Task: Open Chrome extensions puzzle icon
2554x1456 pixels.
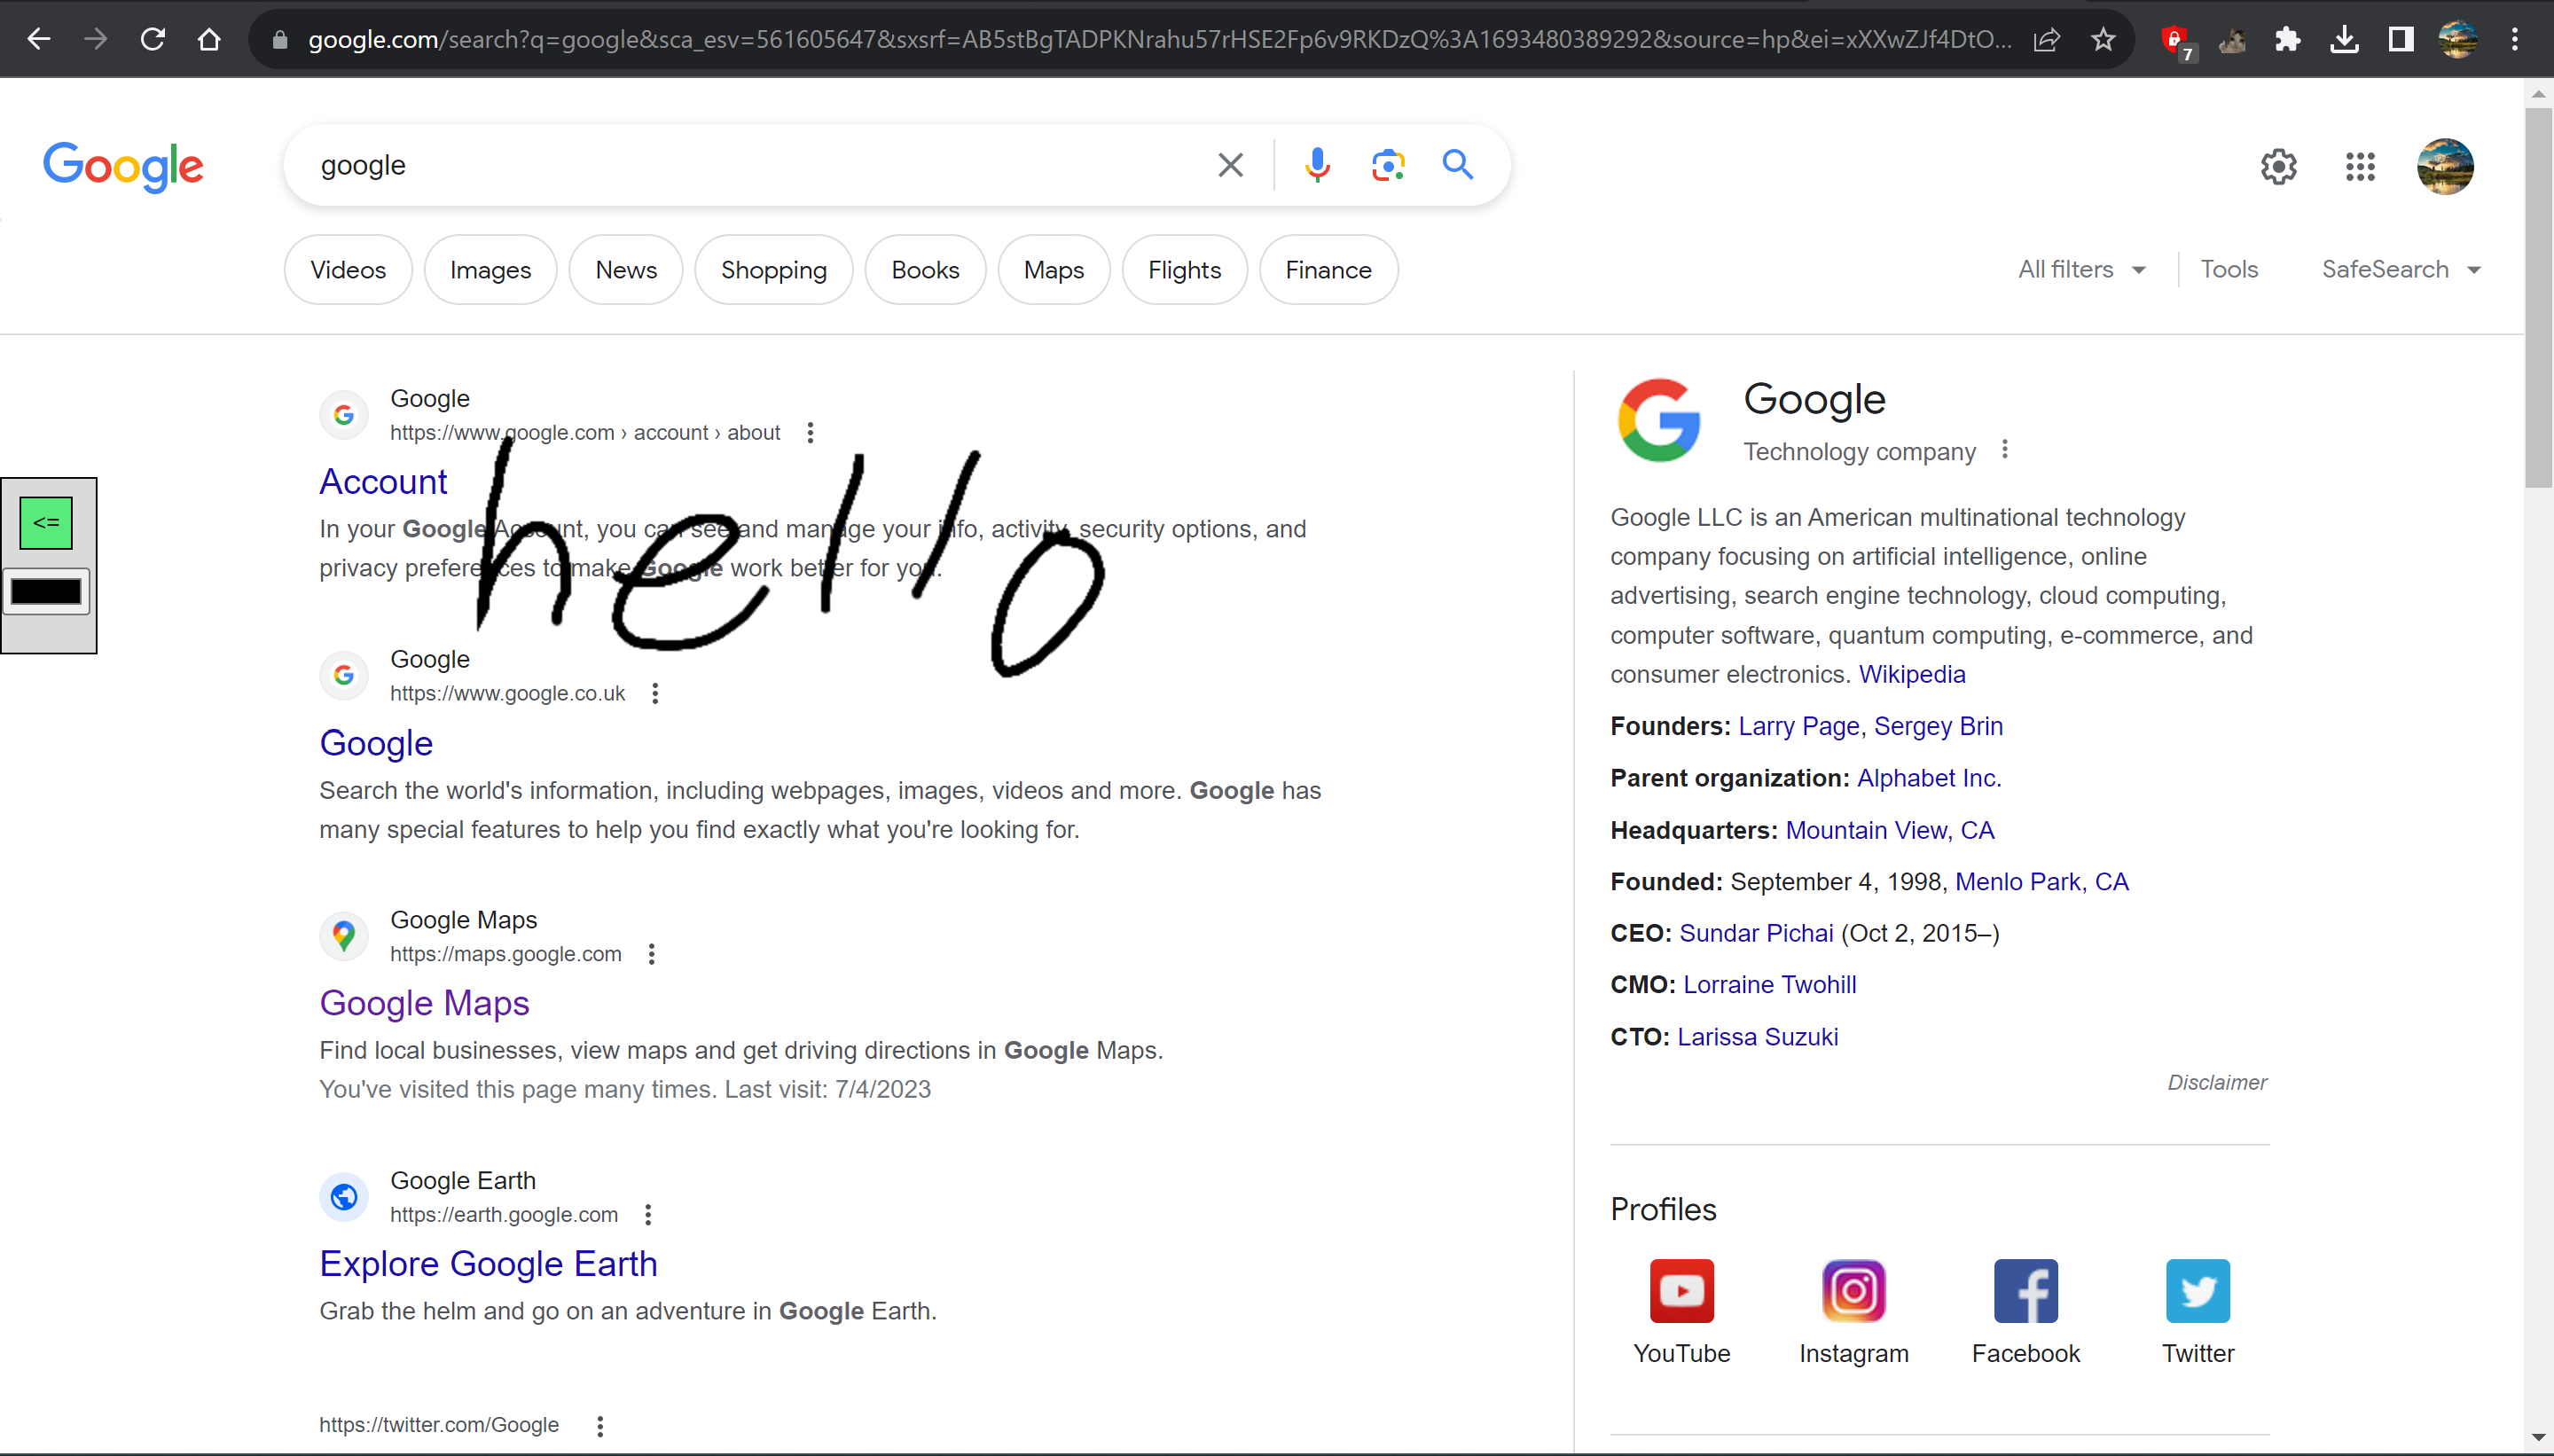Action: pos(2287,40)
